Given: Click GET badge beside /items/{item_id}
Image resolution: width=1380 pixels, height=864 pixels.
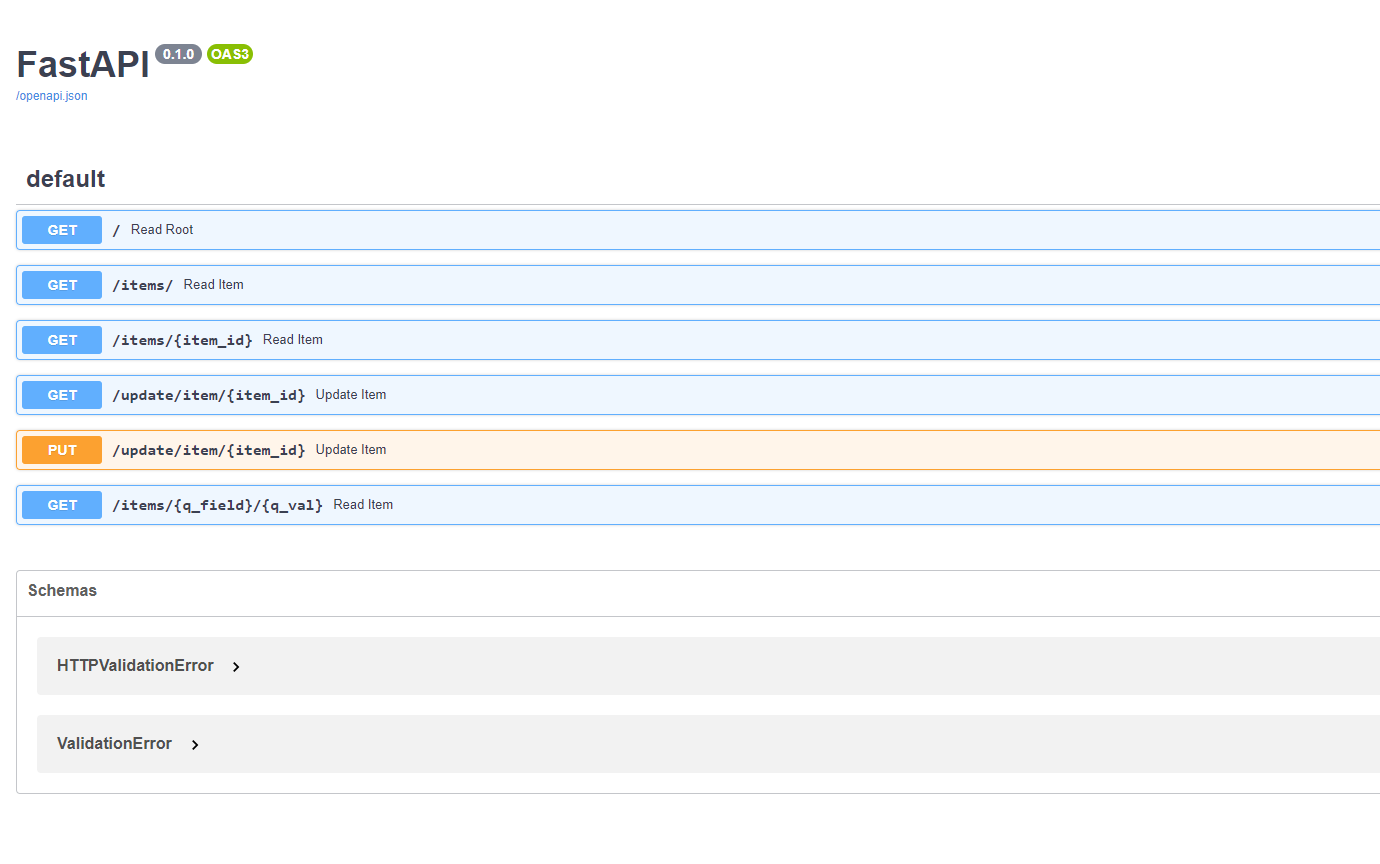Looking at the screenshot, I should pos(62,340).
